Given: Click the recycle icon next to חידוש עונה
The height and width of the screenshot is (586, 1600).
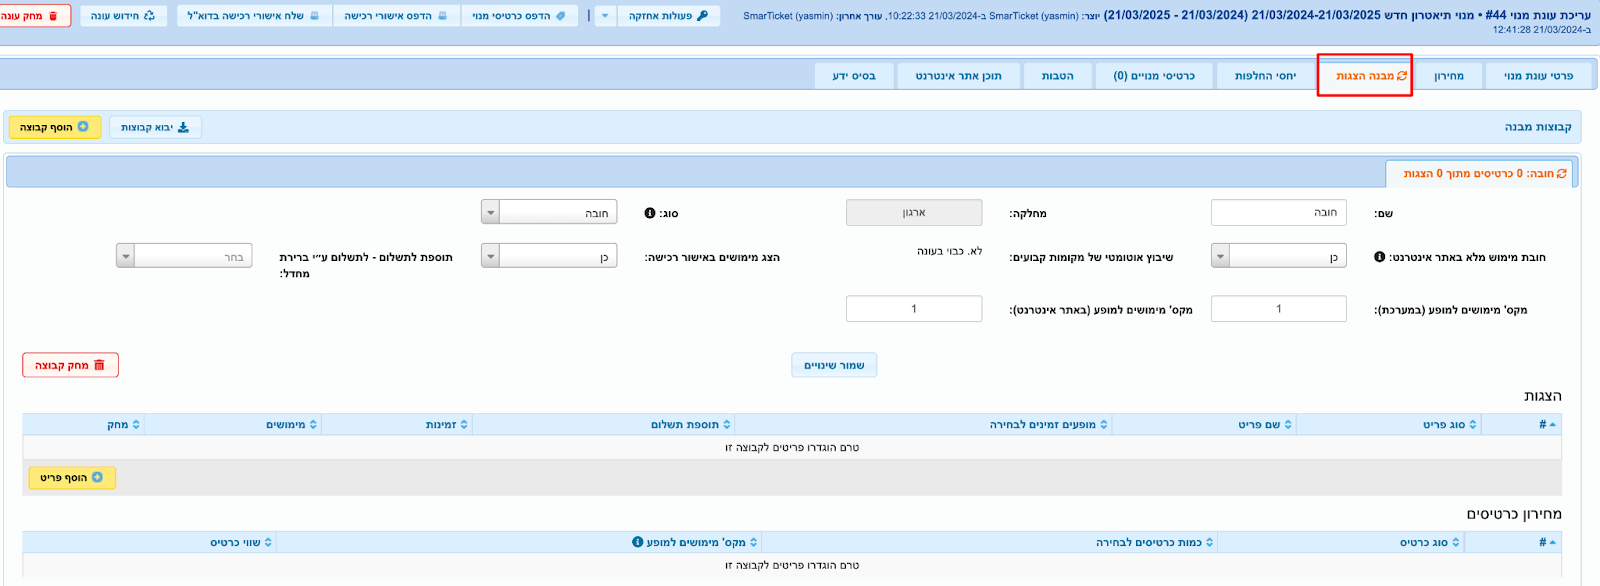Looking at the screenshot, I should (x=149, y=16).
